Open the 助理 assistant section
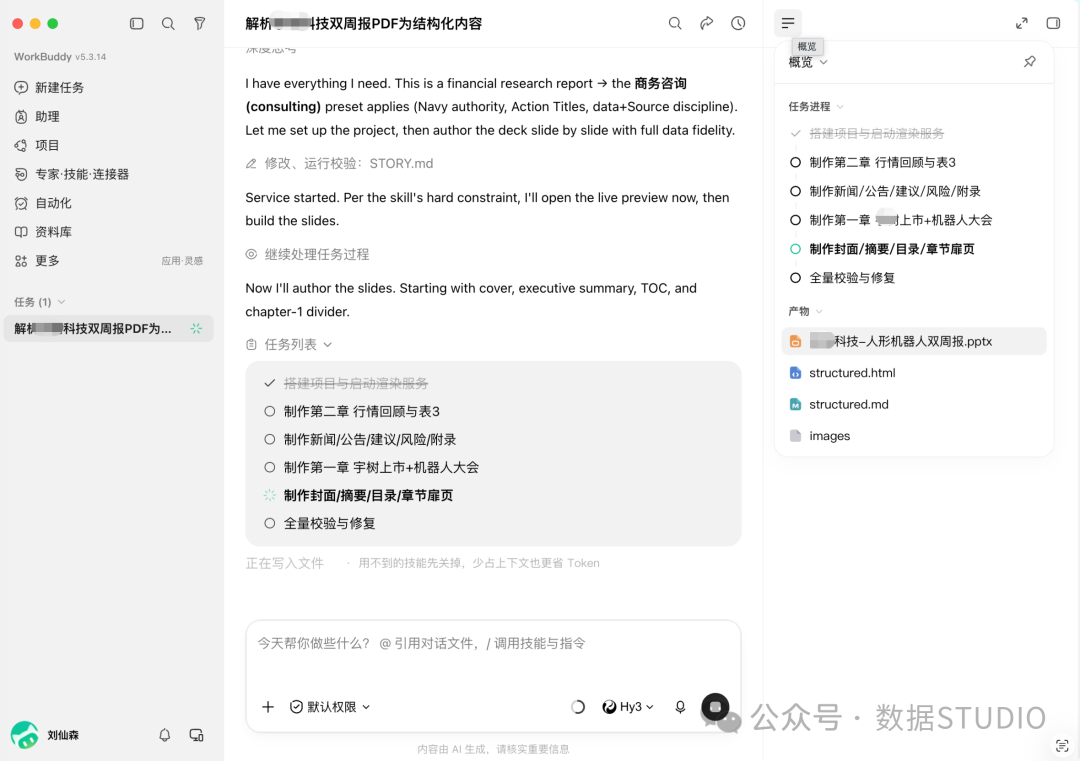The height and width of the screenshot is (761, 1080). pyautogui.click(x=37, y=116)
